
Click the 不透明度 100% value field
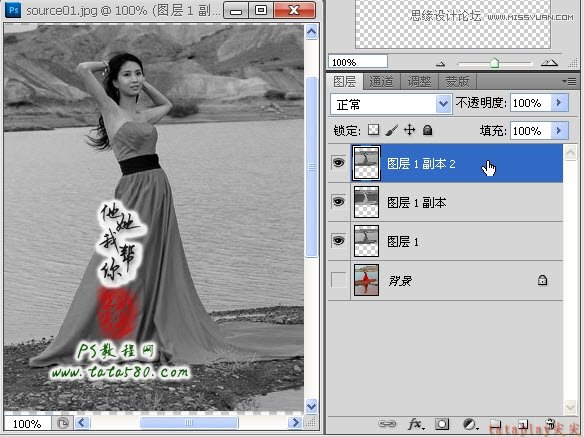click(531, 103)
